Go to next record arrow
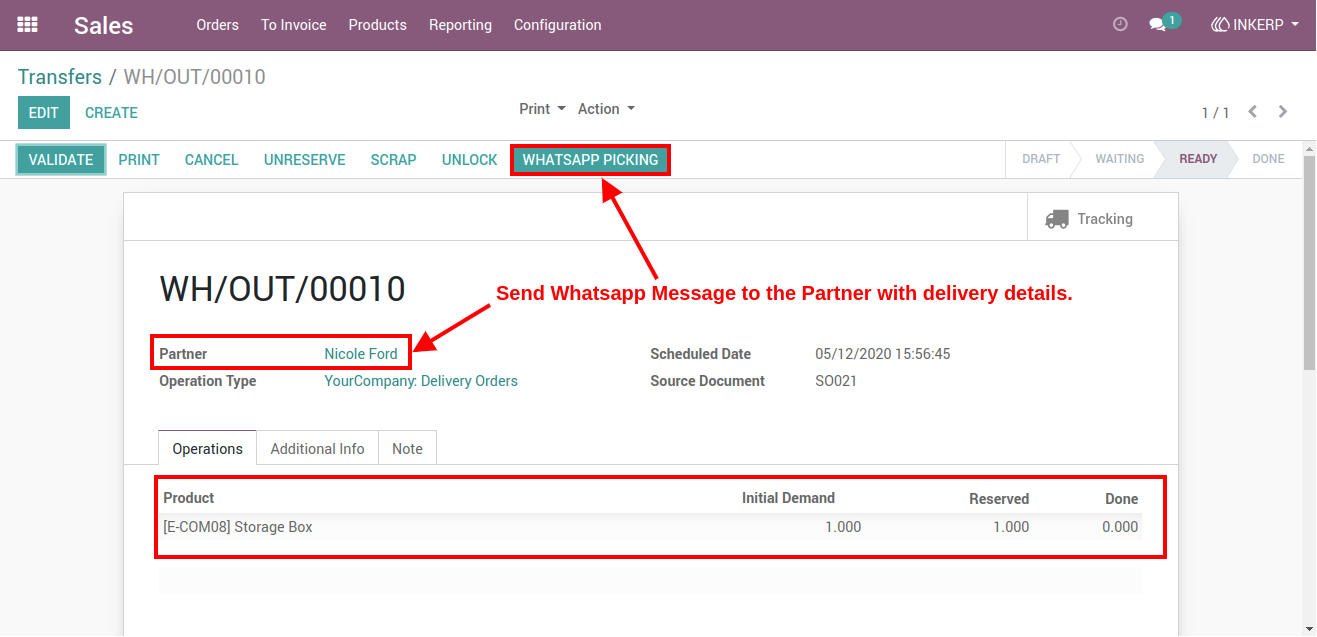Screen dimensions: 1317x637 click(x=1283, y=112)
